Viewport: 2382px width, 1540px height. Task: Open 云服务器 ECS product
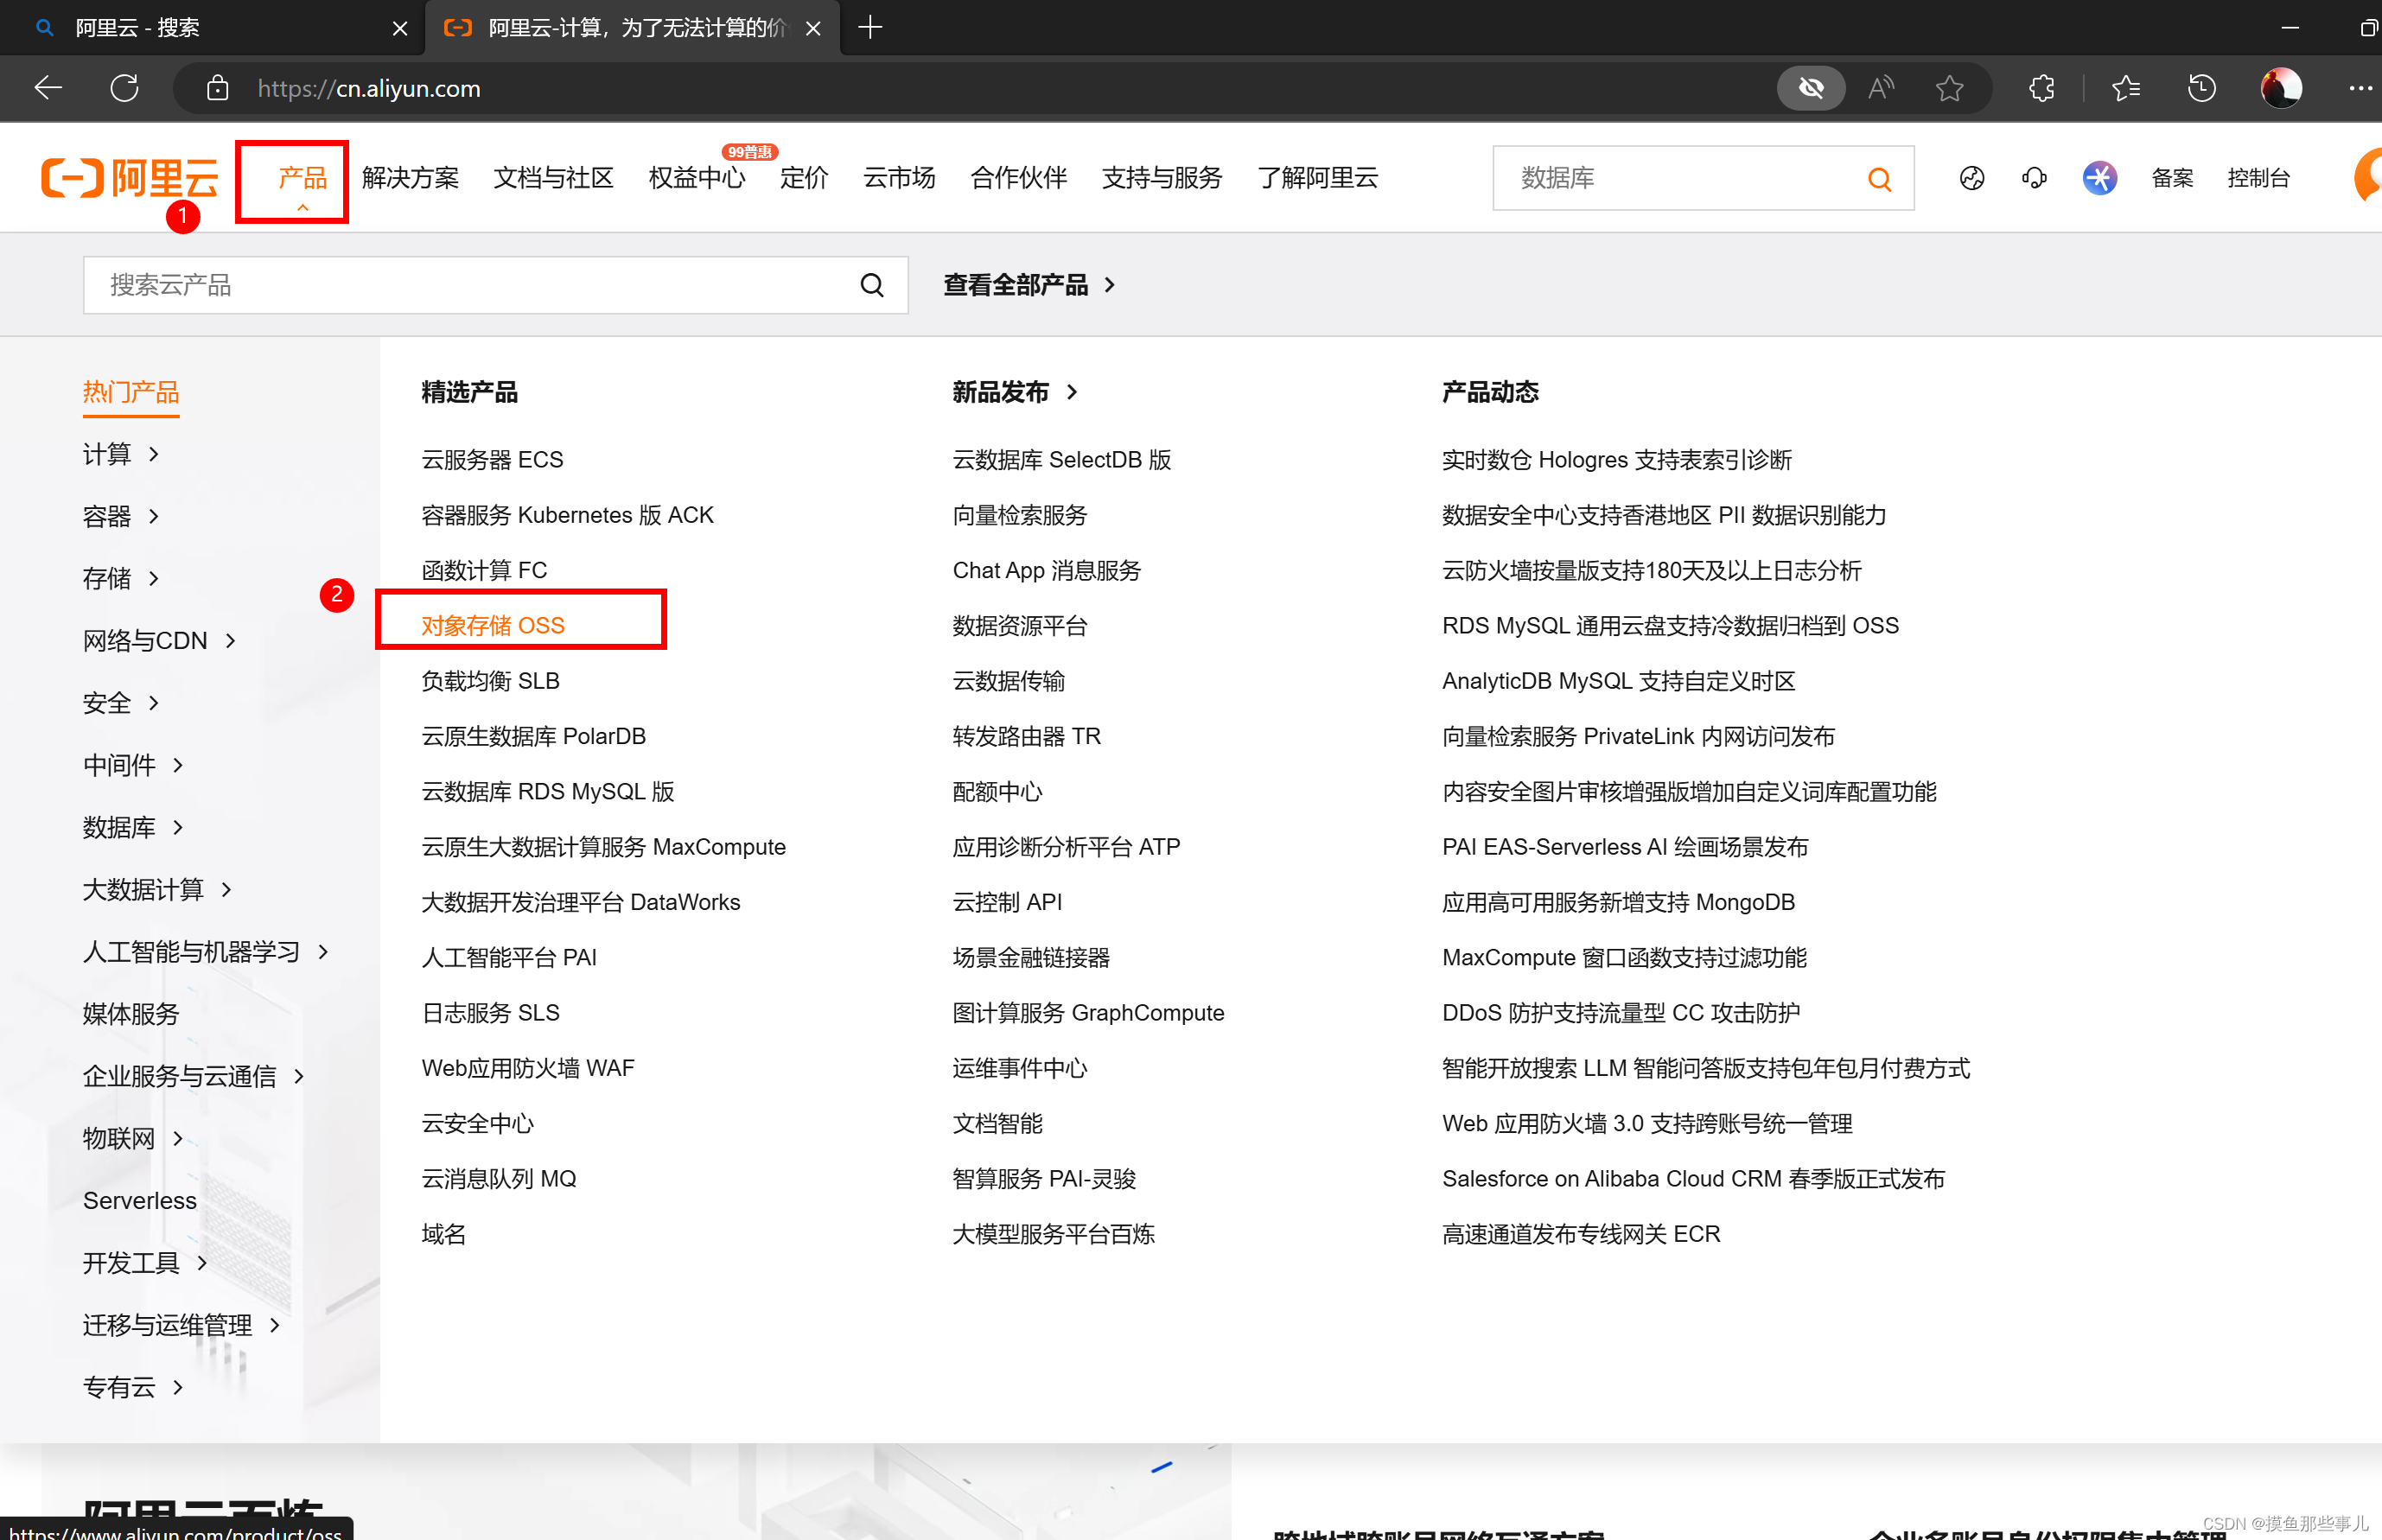(492, 459)
